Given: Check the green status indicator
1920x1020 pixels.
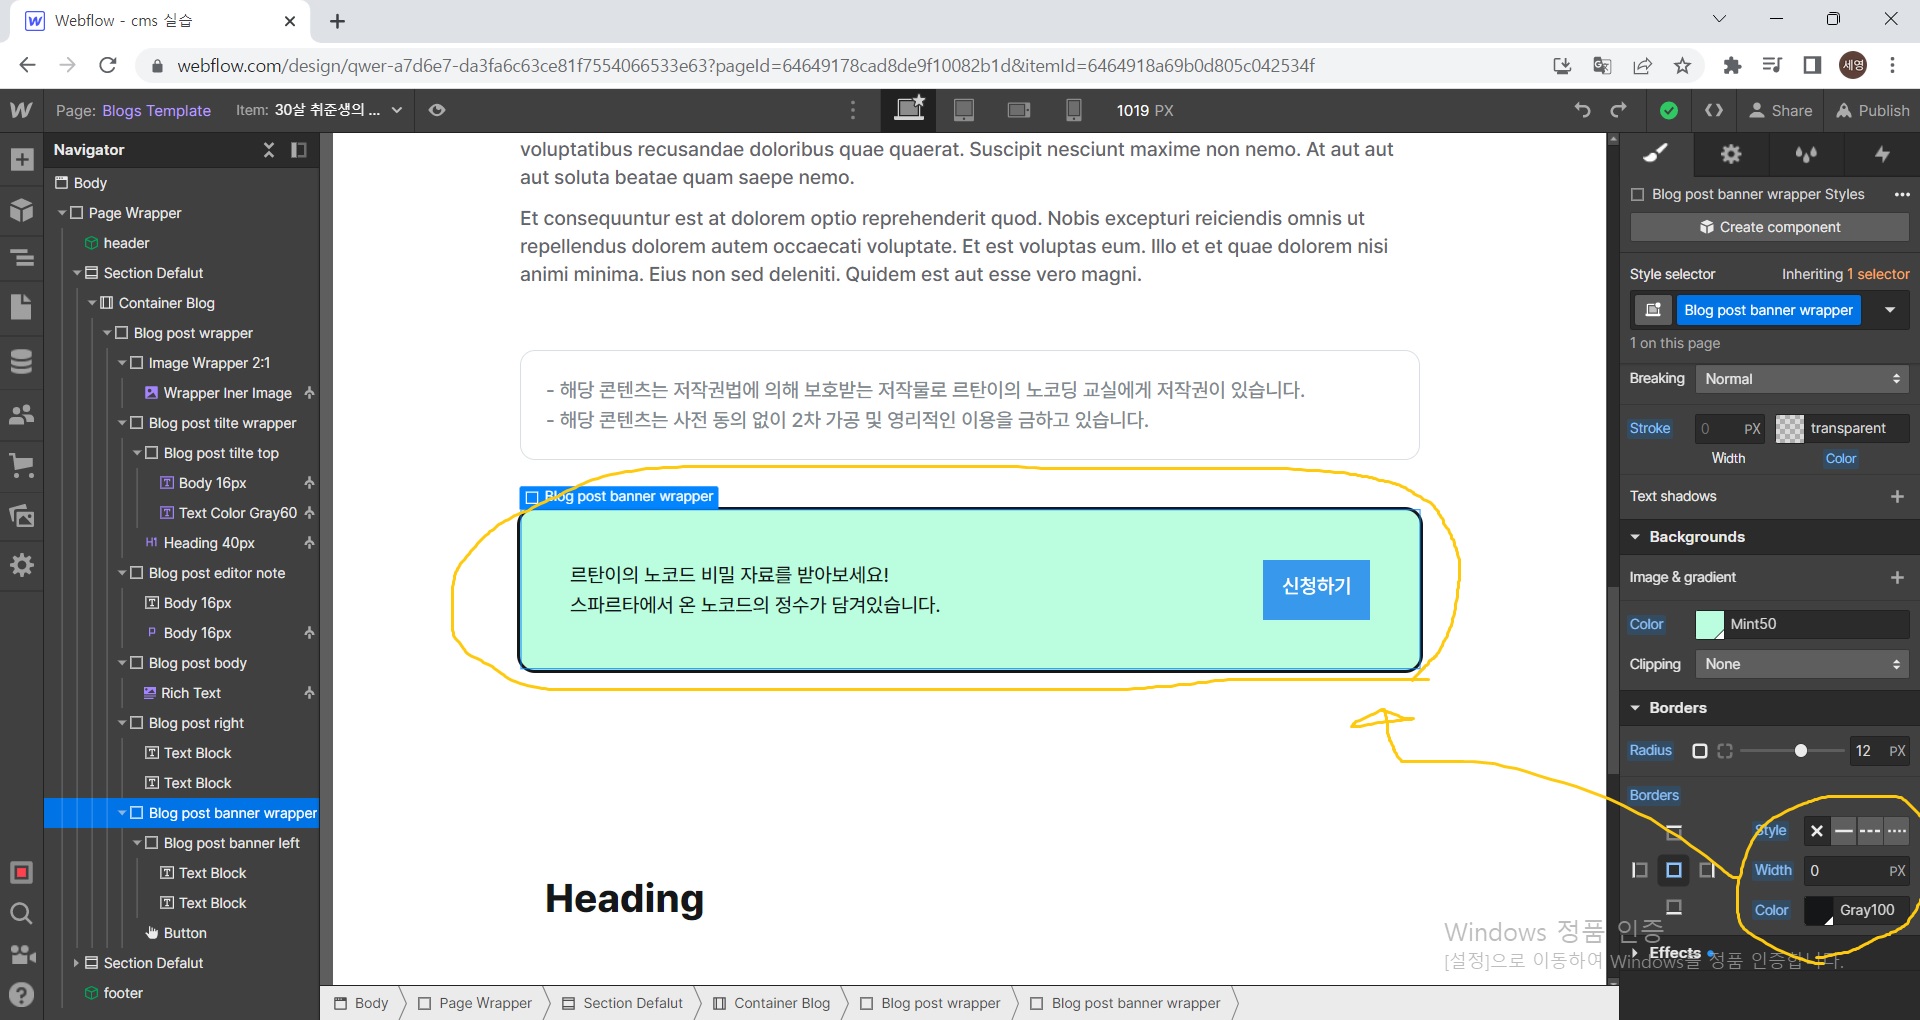Looking at the screenshot, I should click(x=1669, y=110).
